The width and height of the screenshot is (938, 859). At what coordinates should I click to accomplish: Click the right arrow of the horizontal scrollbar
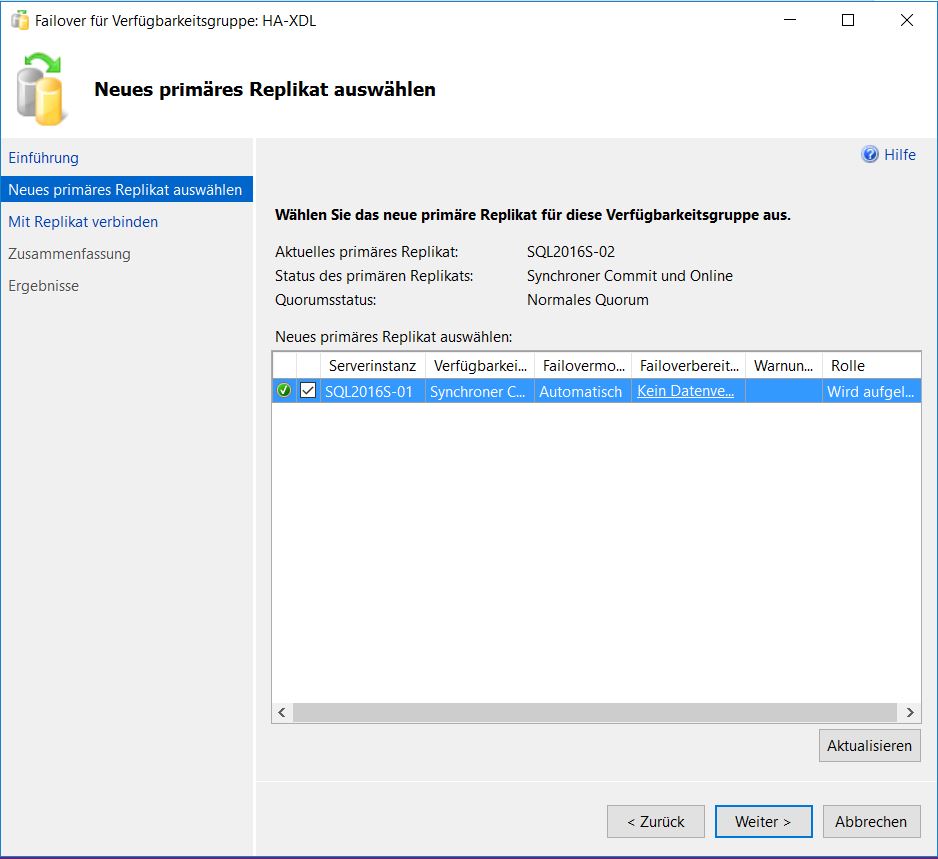pyautogui.click(x=910, y=712)
